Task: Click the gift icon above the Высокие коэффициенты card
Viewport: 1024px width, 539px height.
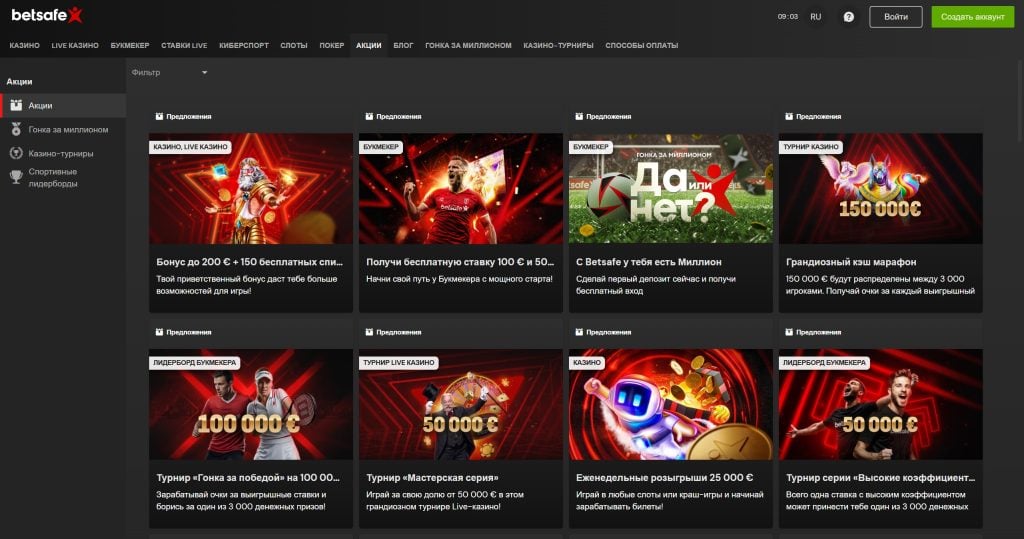Action: 789,332
